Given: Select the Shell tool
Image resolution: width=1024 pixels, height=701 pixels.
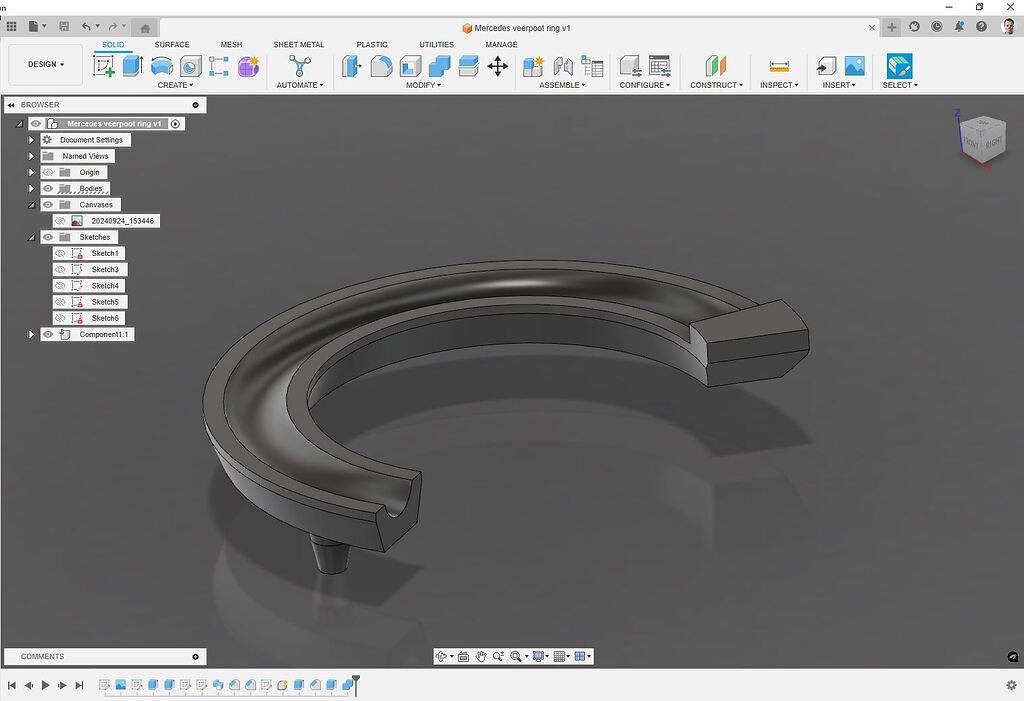Looking at the screenshot, I should (x=410, y=66).
